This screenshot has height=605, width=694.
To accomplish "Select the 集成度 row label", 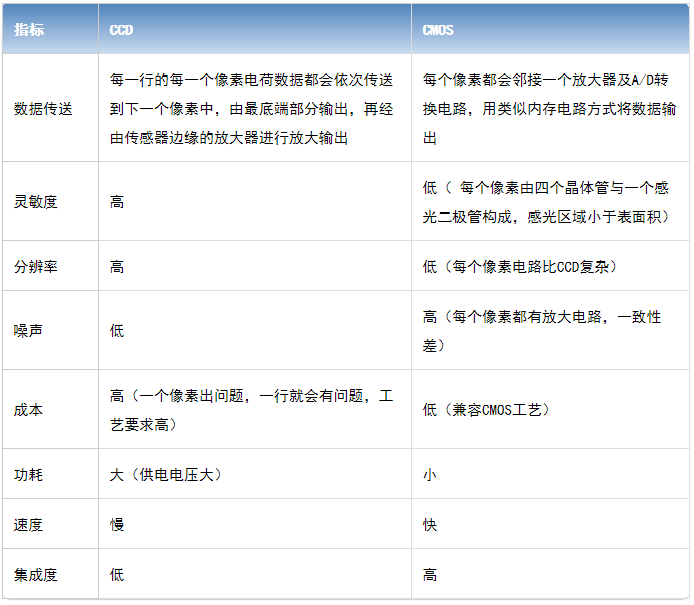I will (x=36, y=575).
